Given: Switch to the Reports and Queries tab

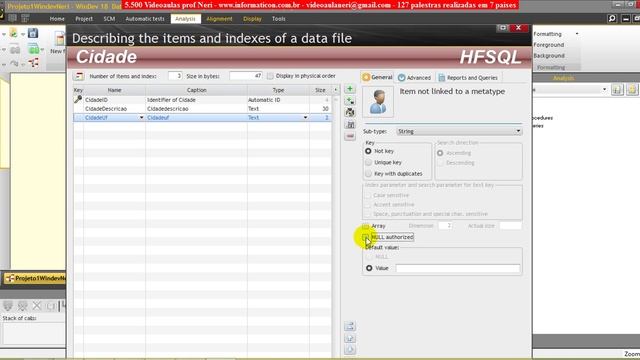Looking at the screenshot, I should point(468,78).
